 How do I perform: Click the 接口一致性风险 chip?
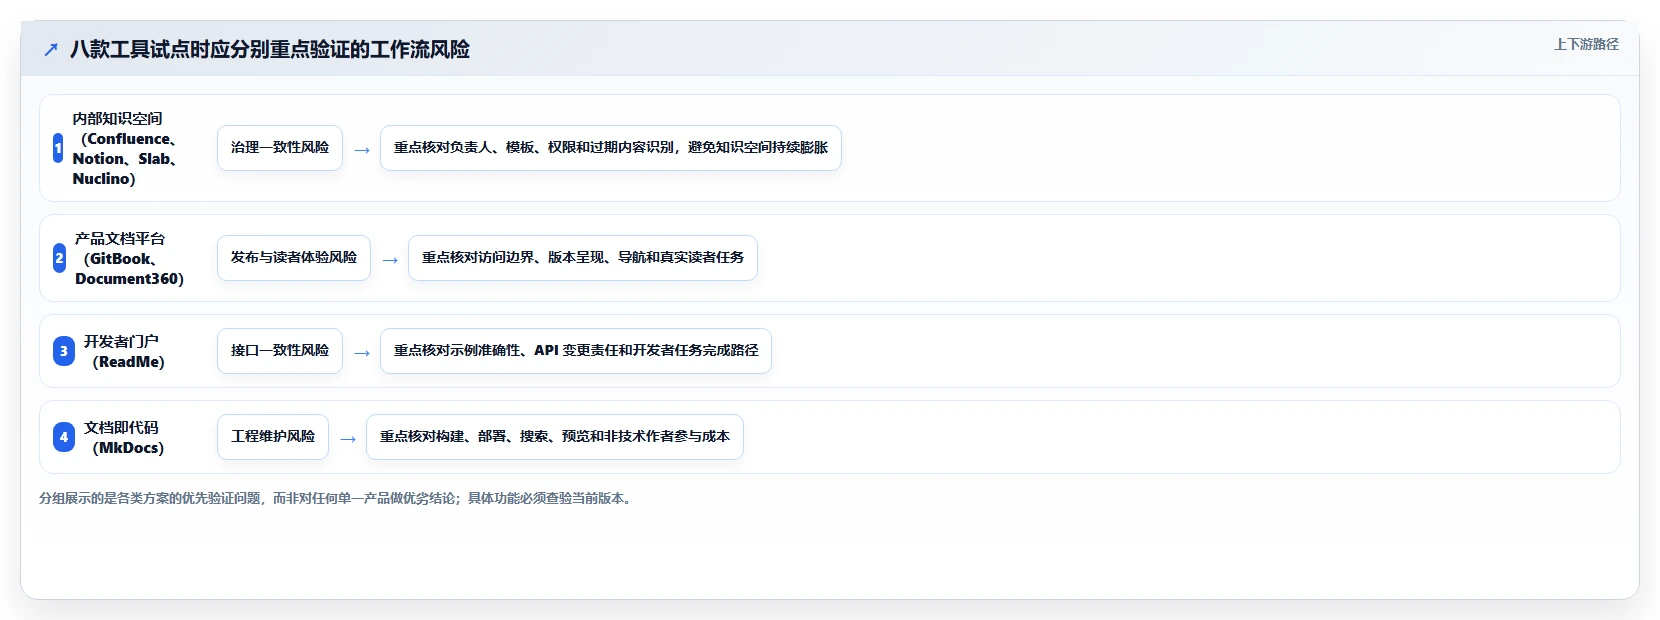pos(280,351)
